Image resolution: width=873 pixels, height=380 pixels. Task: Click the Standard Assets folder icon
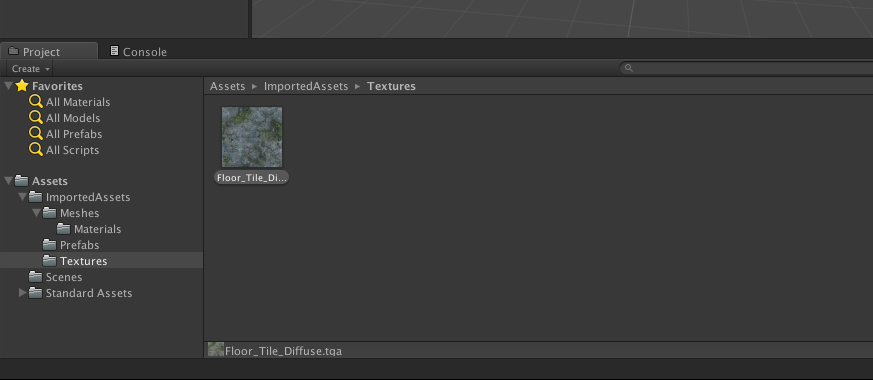(x=36, y=292)
